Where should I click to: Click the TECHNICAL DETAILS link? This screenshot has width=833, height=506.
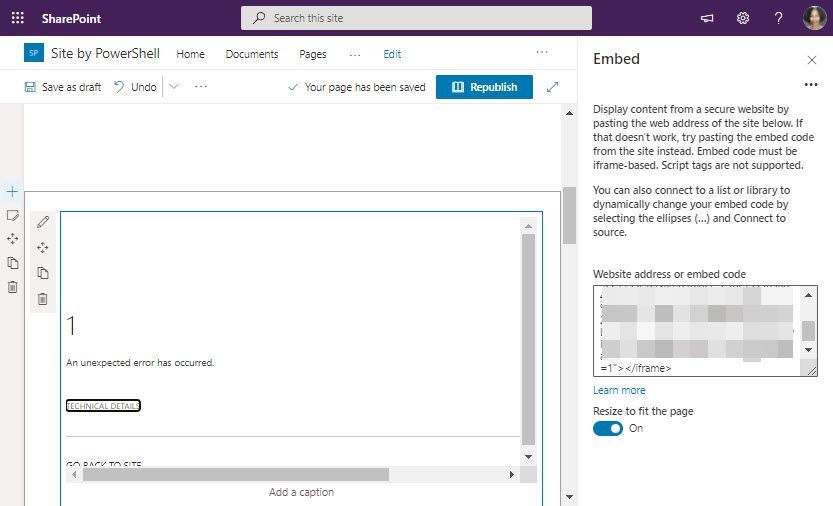click(103, 406)
